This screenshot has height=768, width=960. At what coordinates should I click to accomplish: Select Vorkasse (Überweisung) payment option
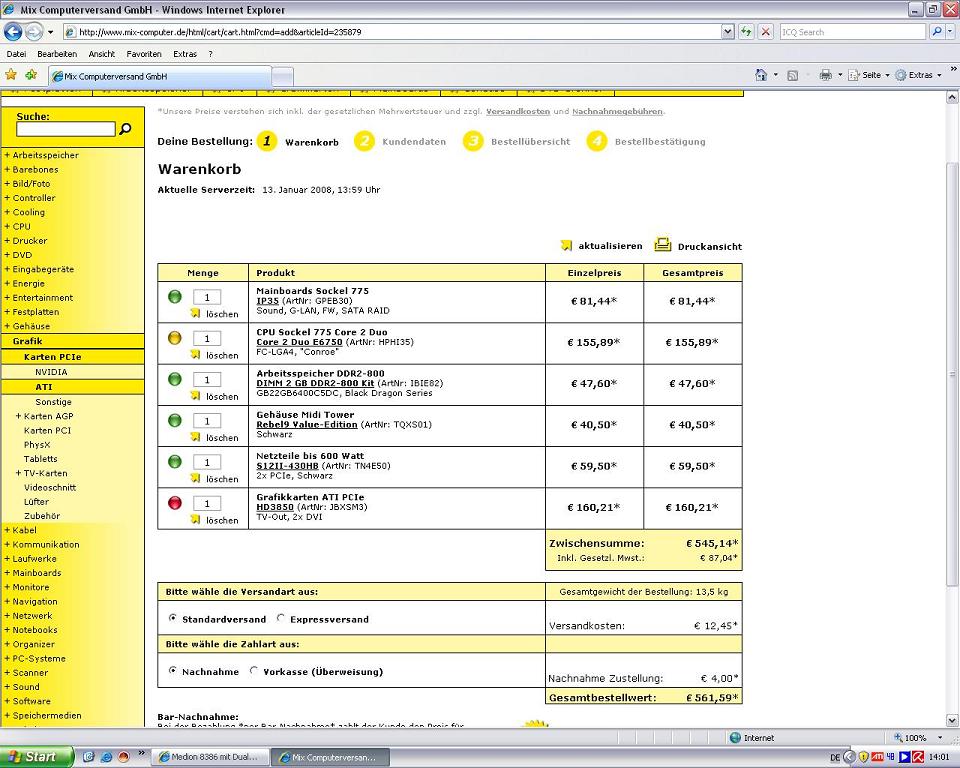coord(254,671)
